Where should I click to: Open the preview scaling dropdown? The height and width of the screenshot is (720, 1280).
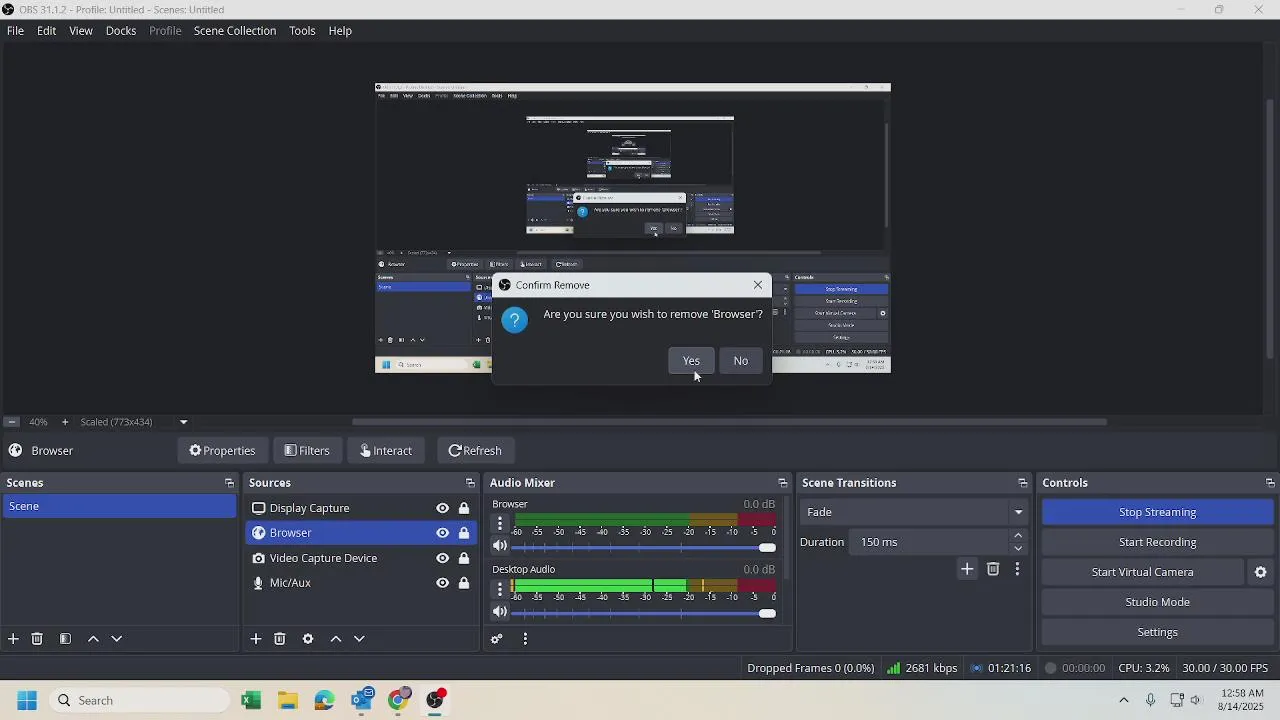click(x=183, y=422)
